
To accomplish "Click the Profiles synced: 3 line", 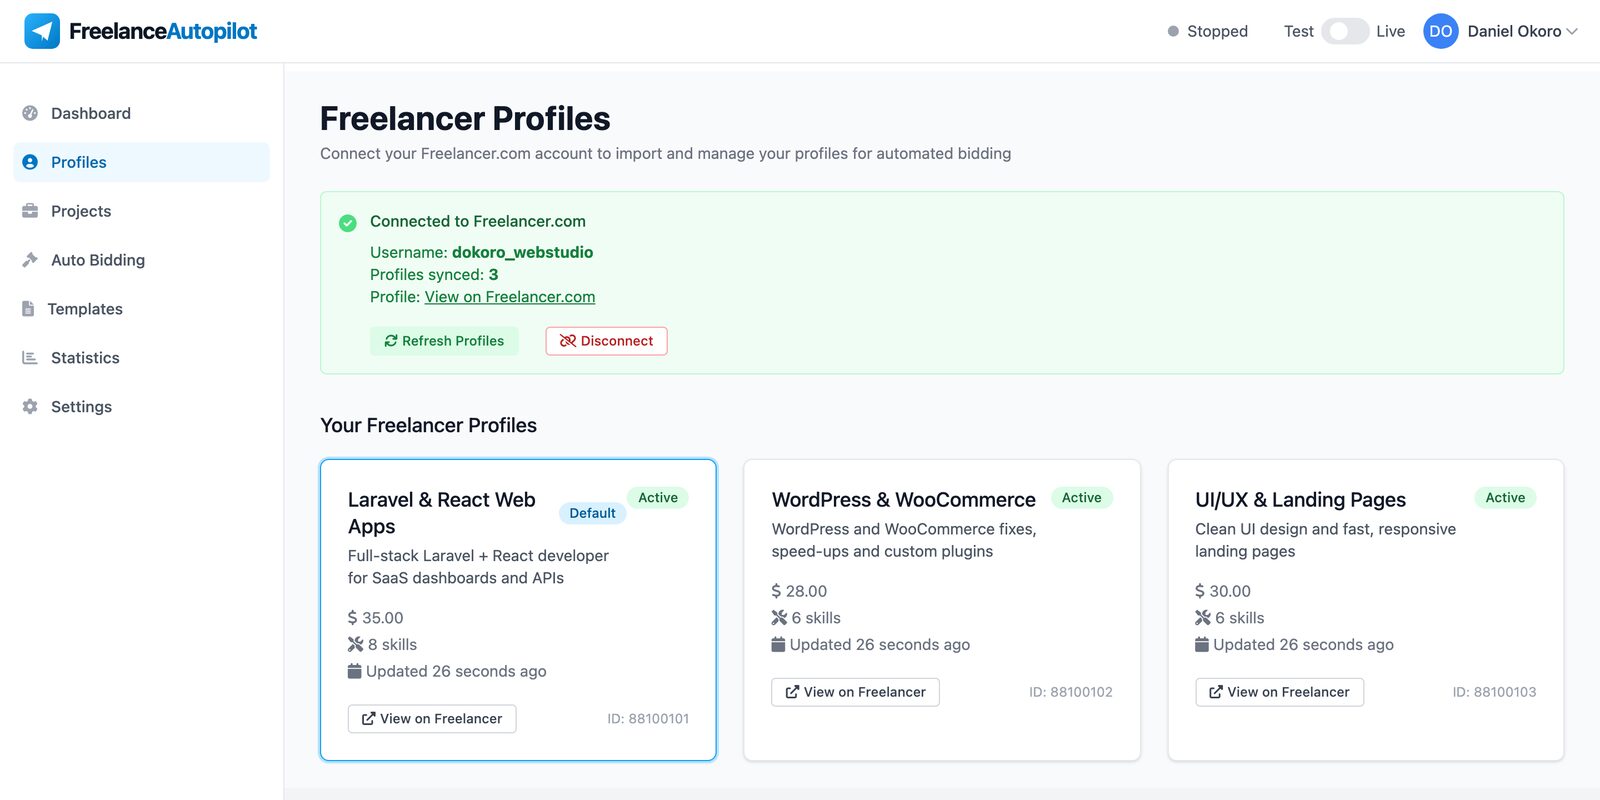I will (434, 275).
